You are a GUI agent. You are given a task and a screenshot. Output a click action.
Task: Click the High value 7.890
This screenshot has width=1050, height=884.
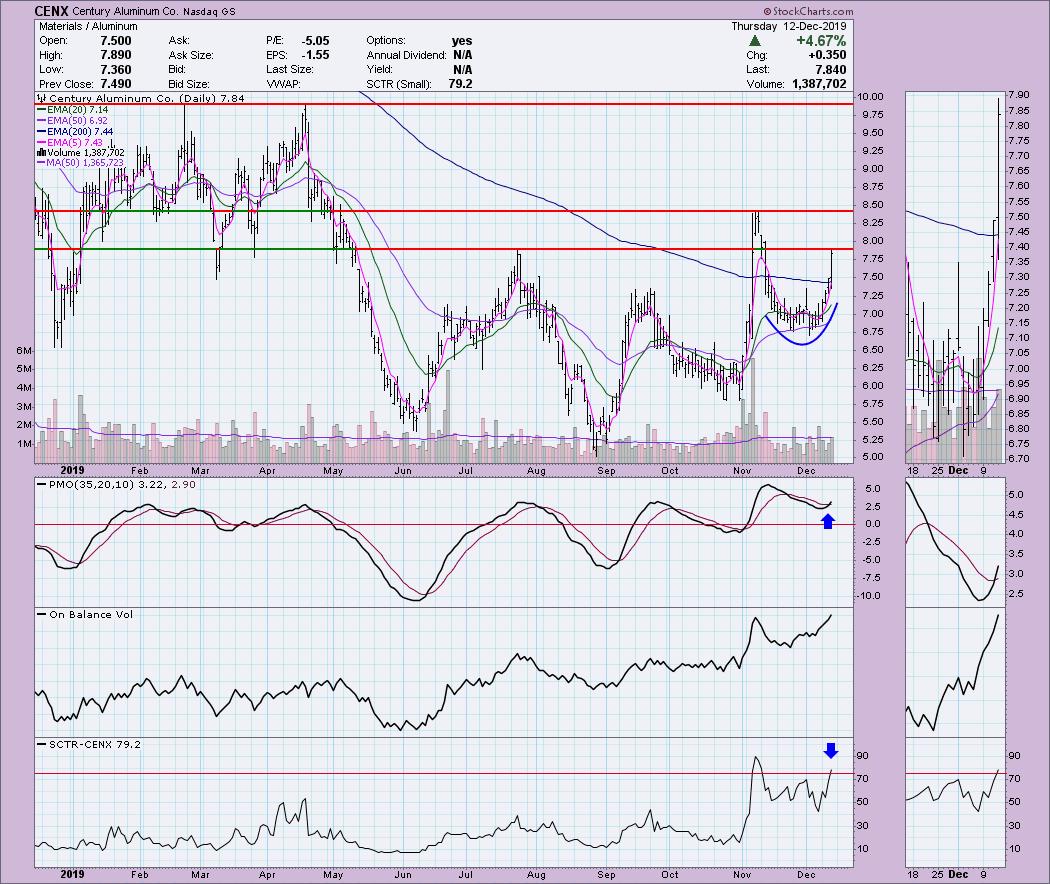click(x=115, y=55)
